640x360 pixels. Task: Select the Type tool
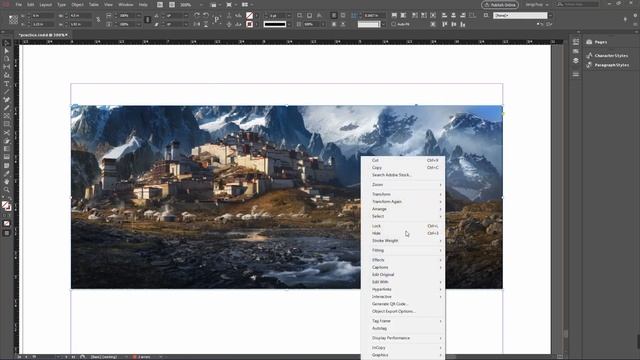[7, 84]
